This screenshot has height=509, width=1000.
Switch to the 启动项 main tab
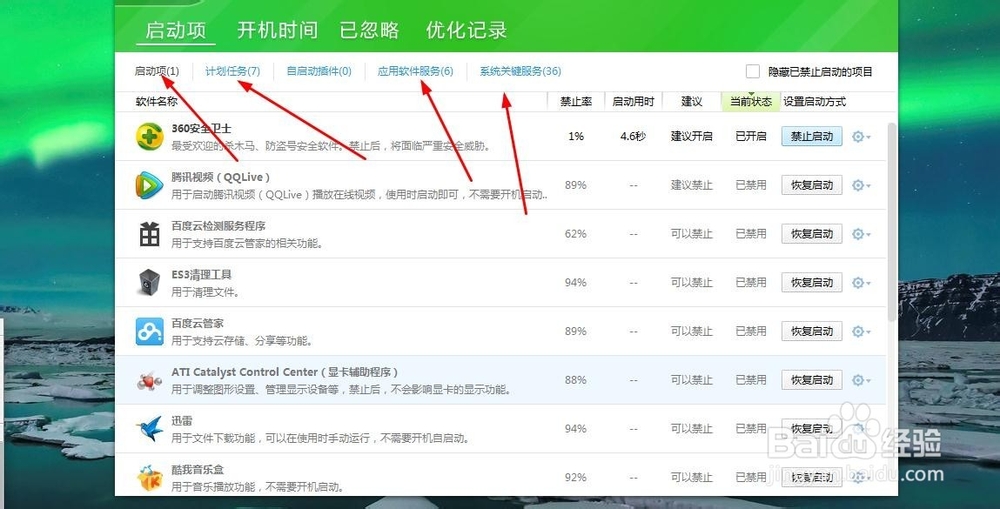176,30
